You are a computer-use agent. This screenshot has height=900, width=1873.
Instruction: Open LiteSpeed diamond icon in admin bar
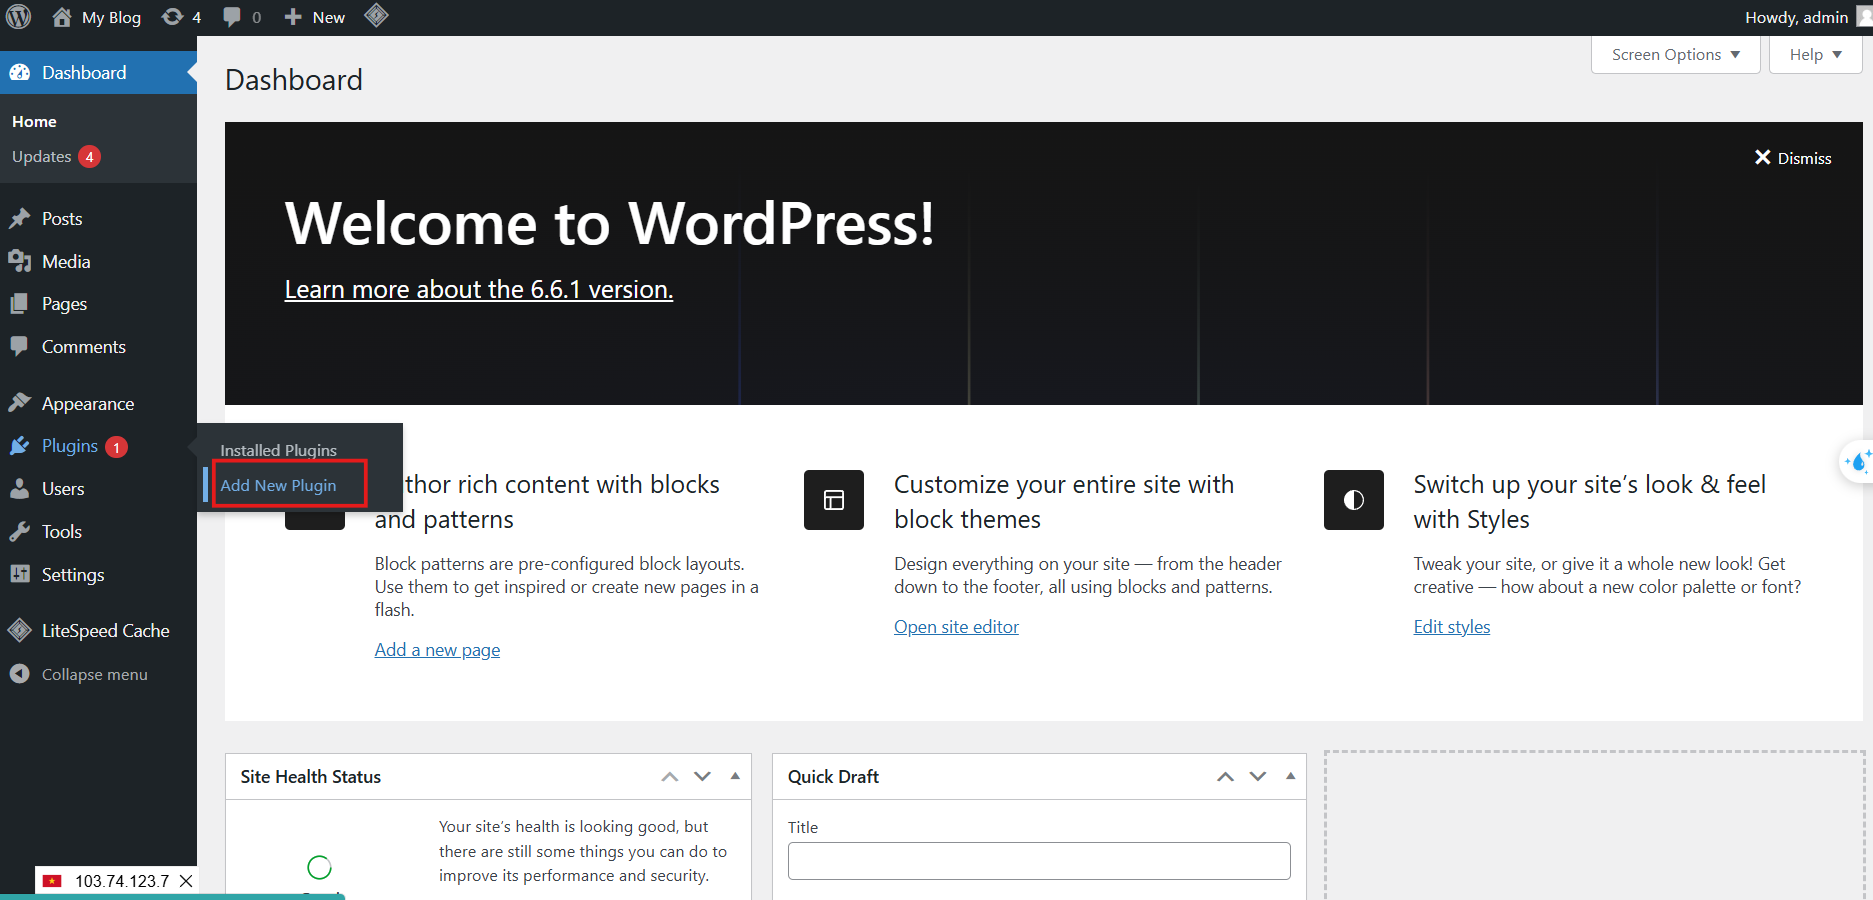click(376, 16)
